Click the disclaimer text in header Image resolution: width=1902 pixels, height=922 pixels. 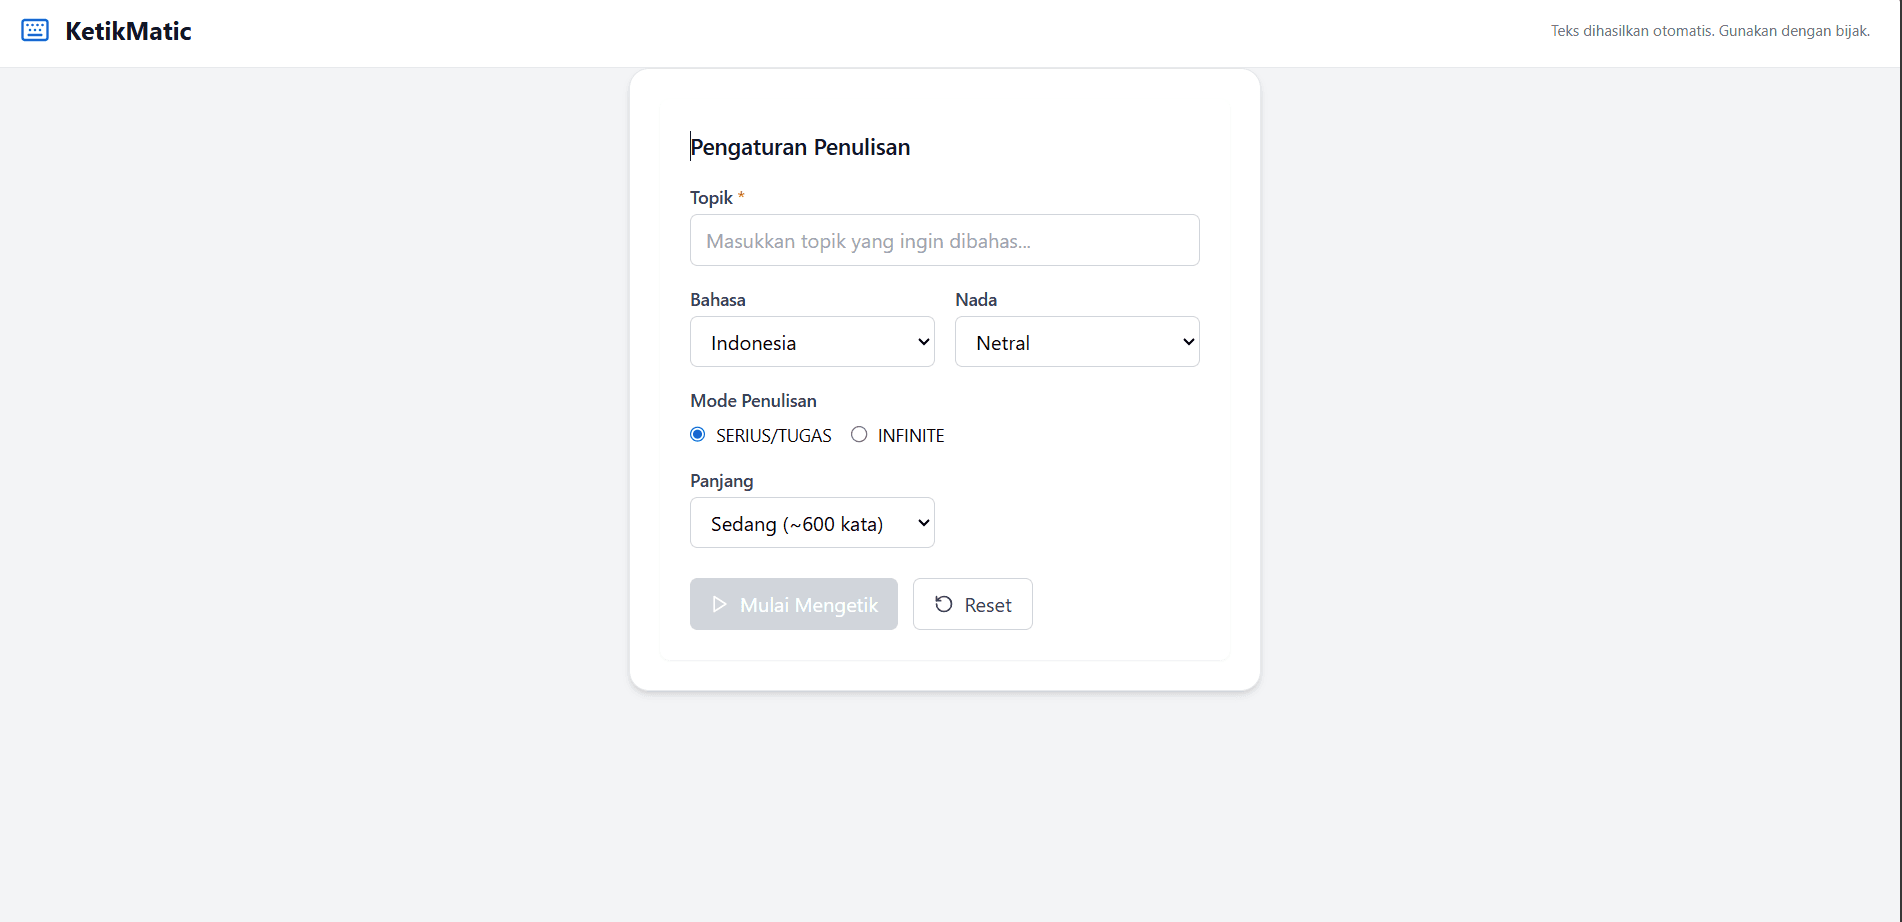tap(1710, 31)
